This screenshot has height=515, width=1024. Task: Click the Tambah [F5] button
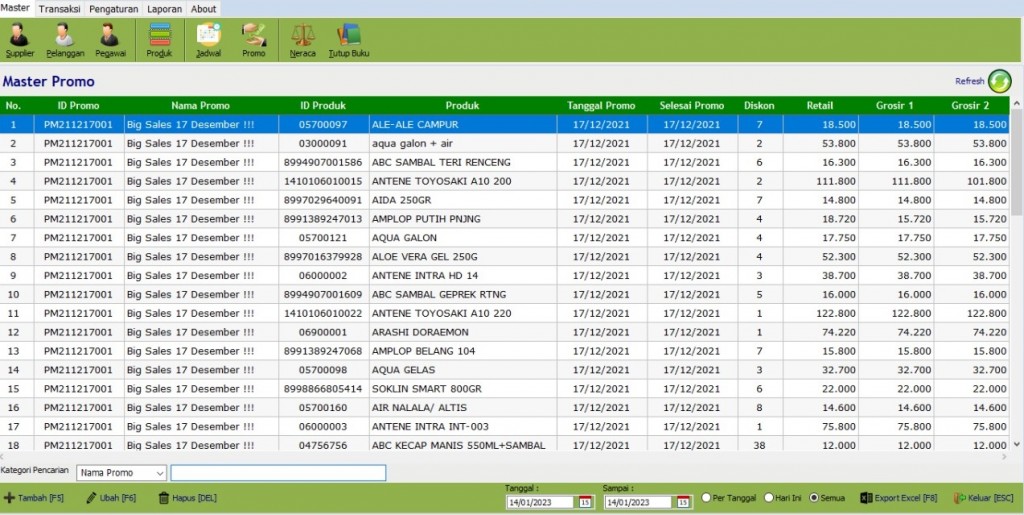34,498
